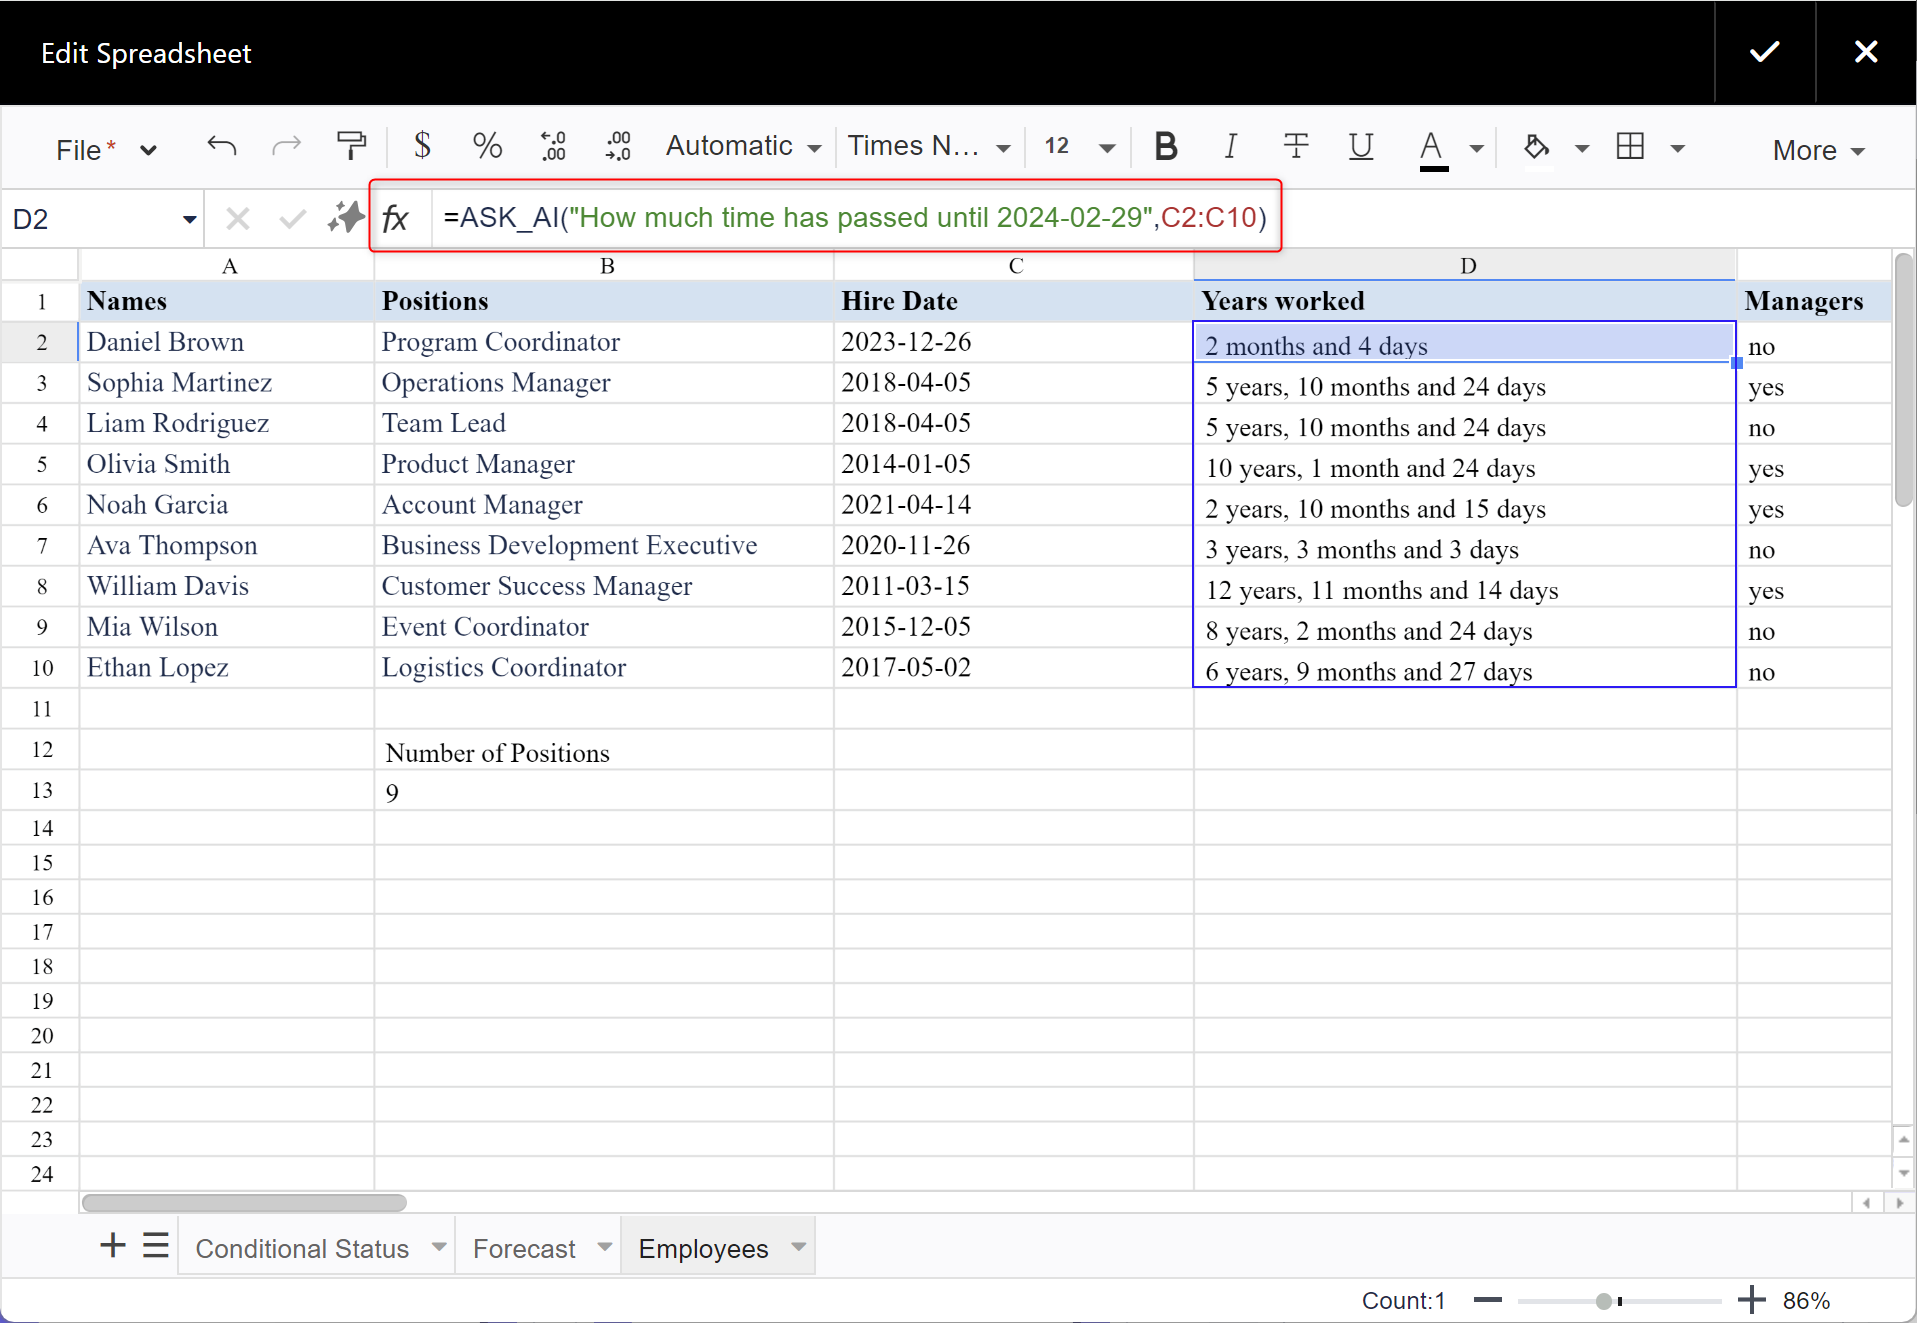1917x1323 pixels.
Task: Apply currency format with dollar icon
Action: (422, 147)
